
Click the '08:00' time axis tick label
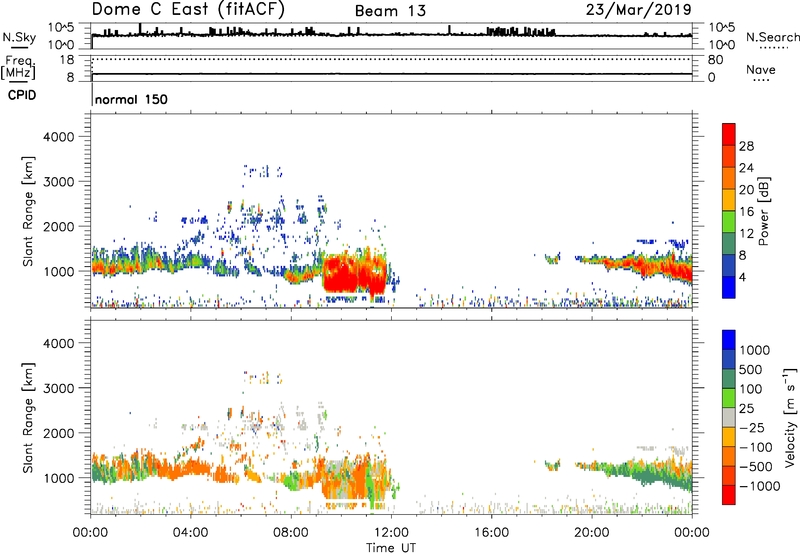pos(291,533)
